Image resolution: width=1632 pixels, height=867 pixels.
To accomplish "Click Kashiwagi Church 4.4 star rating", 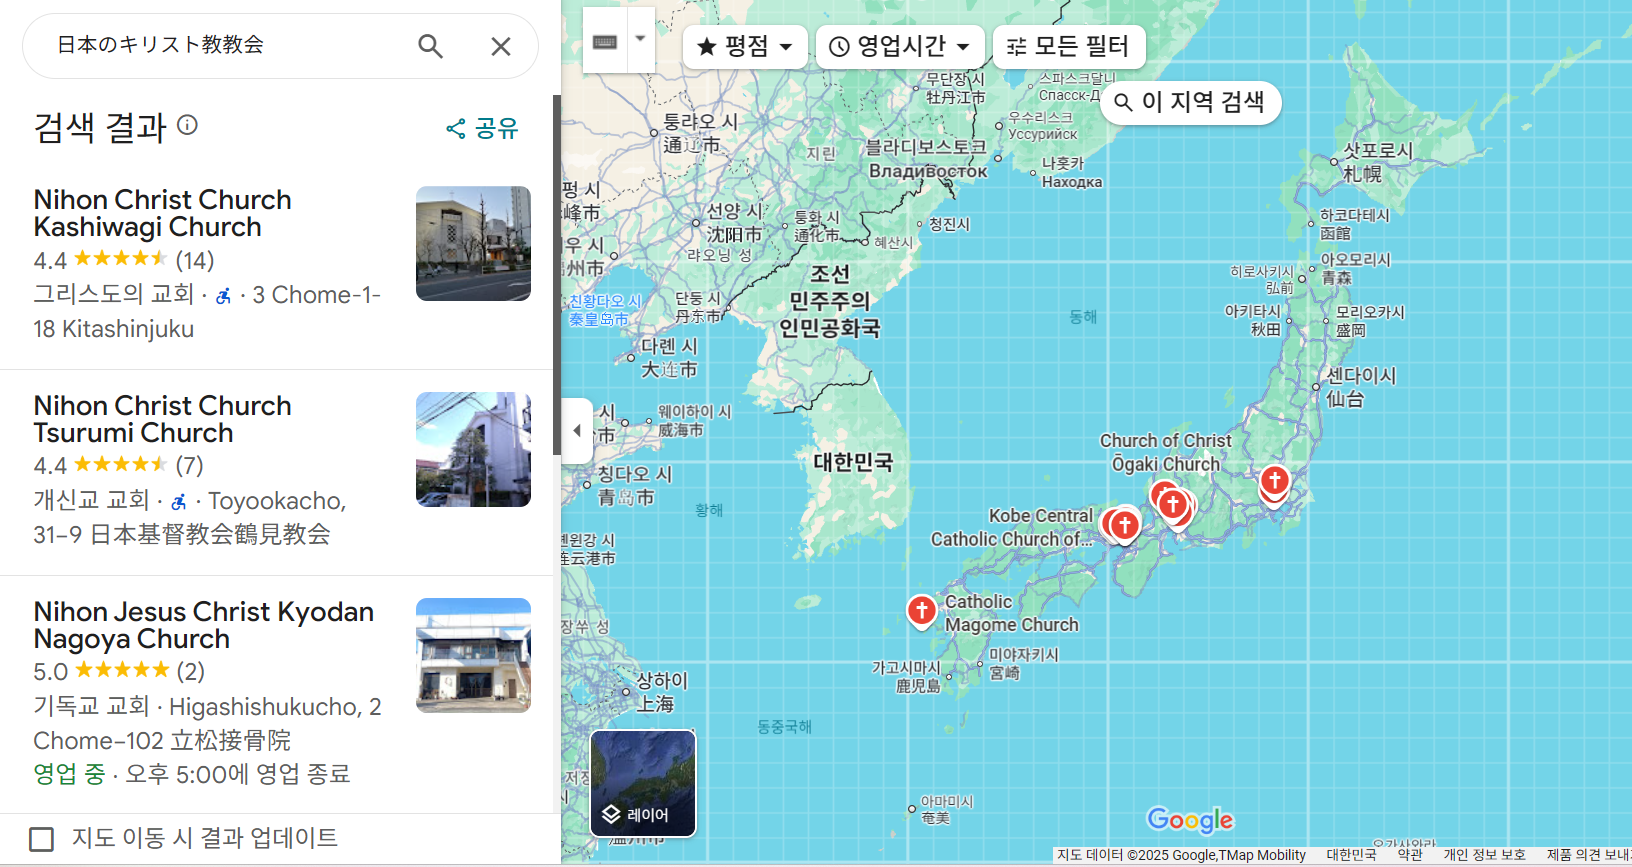I will click(x=123, y=260).
